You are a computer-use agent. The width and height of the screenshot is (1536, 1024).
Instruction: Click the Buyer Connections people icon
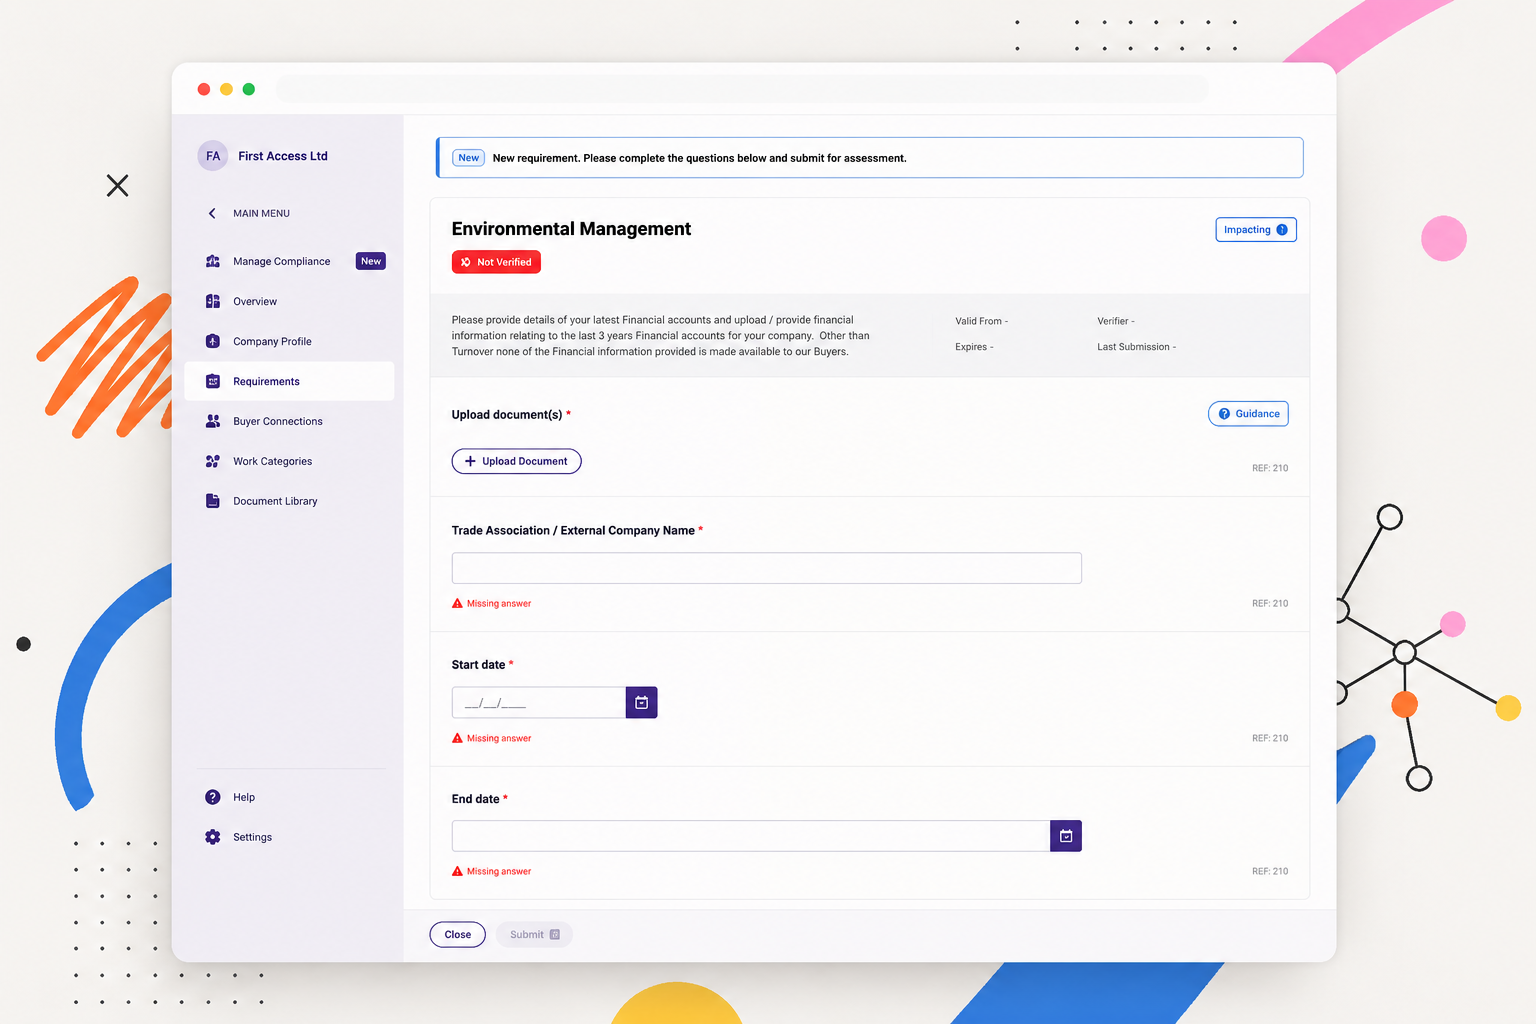coord(213,421)
